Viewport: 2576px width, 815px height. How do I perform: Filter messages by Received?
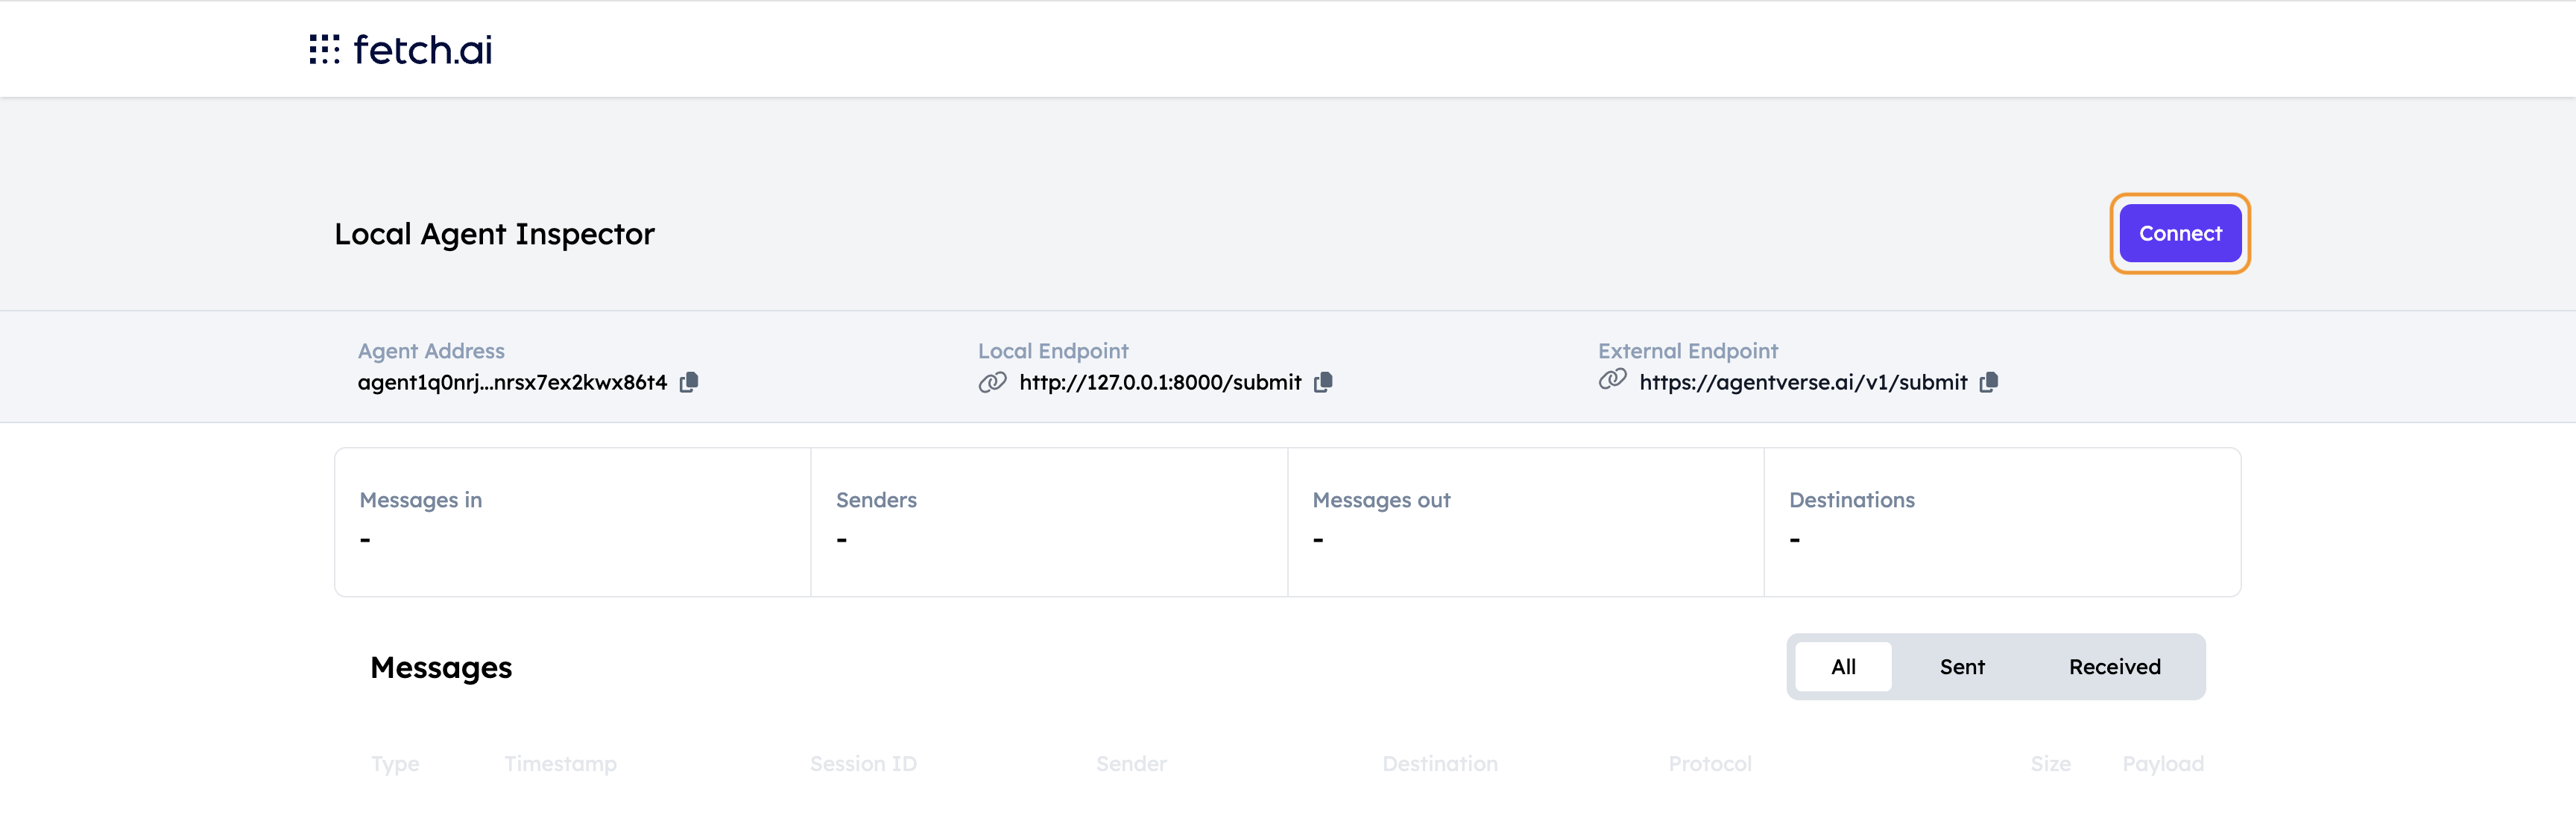pyautogui.click(x=2114, y=667)
